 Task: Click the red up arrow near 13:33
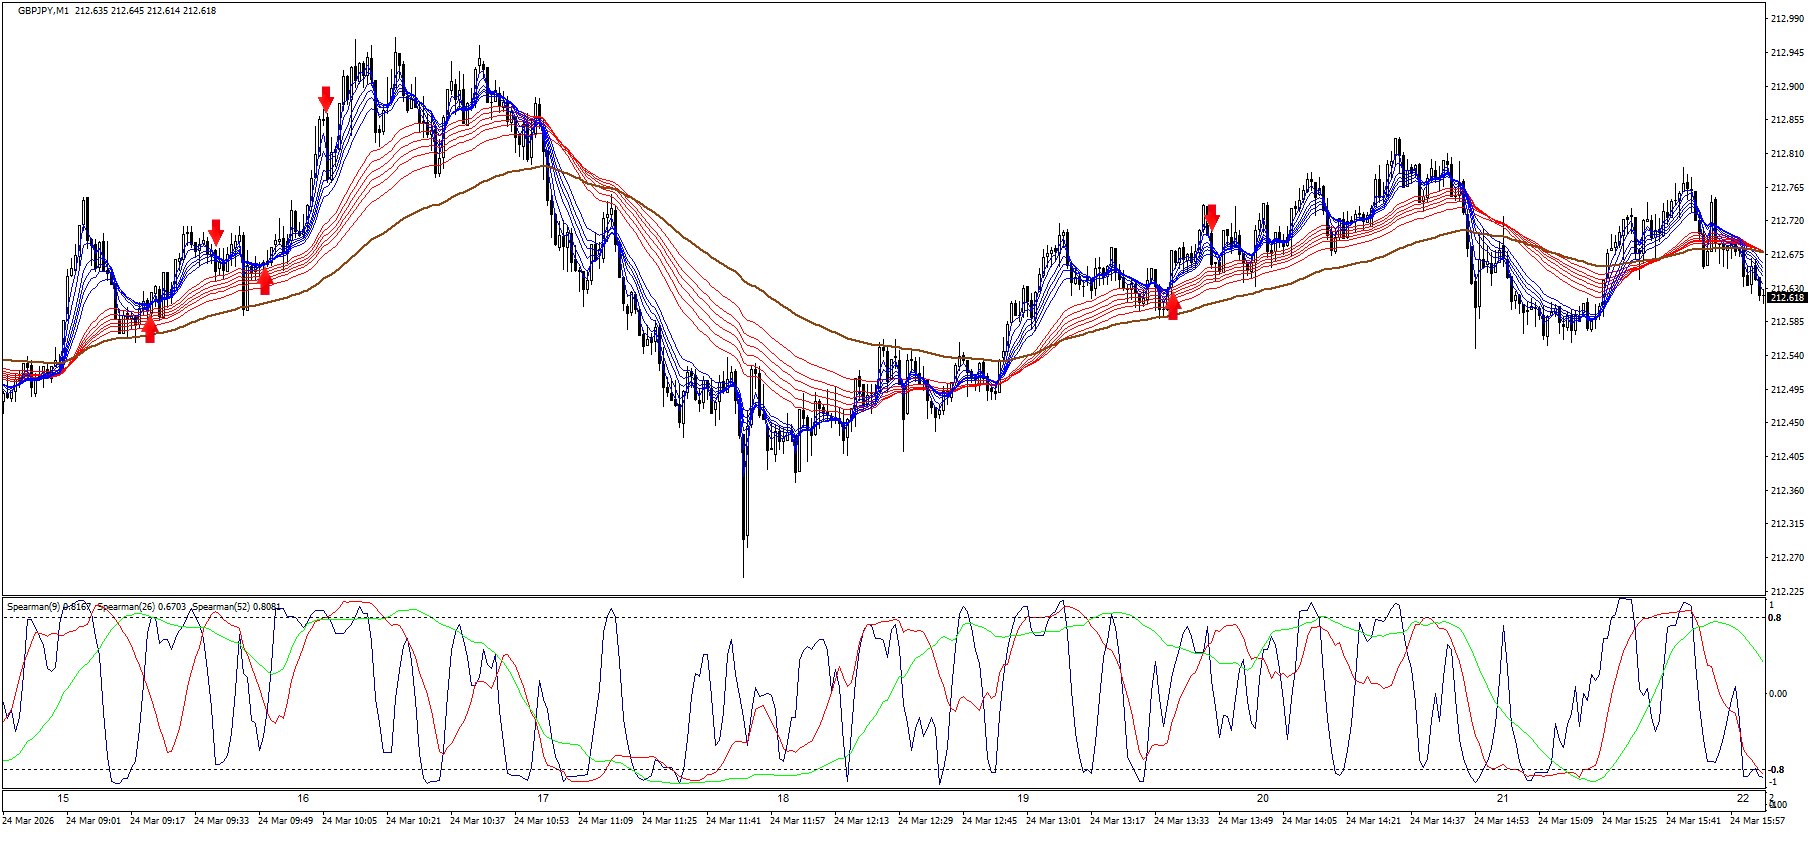point(1173,306)
